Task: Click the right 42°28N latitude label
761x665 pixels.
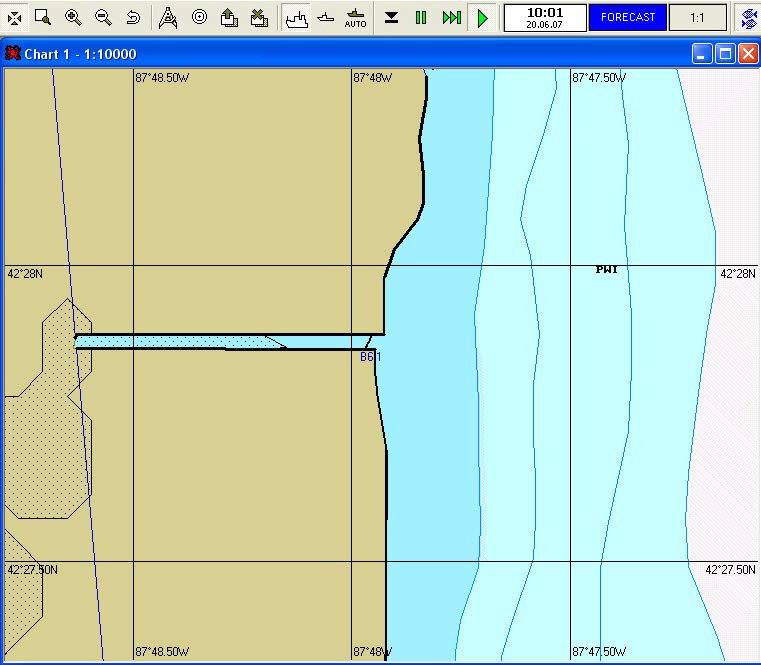Action: 738,274
